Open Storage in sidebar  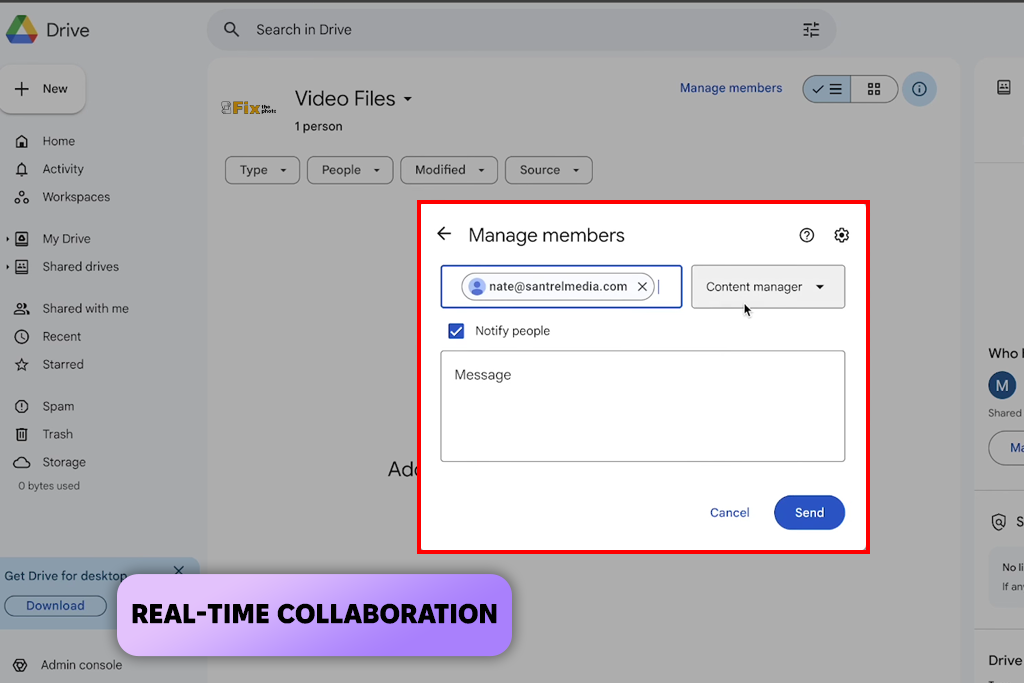click(64, 463)
